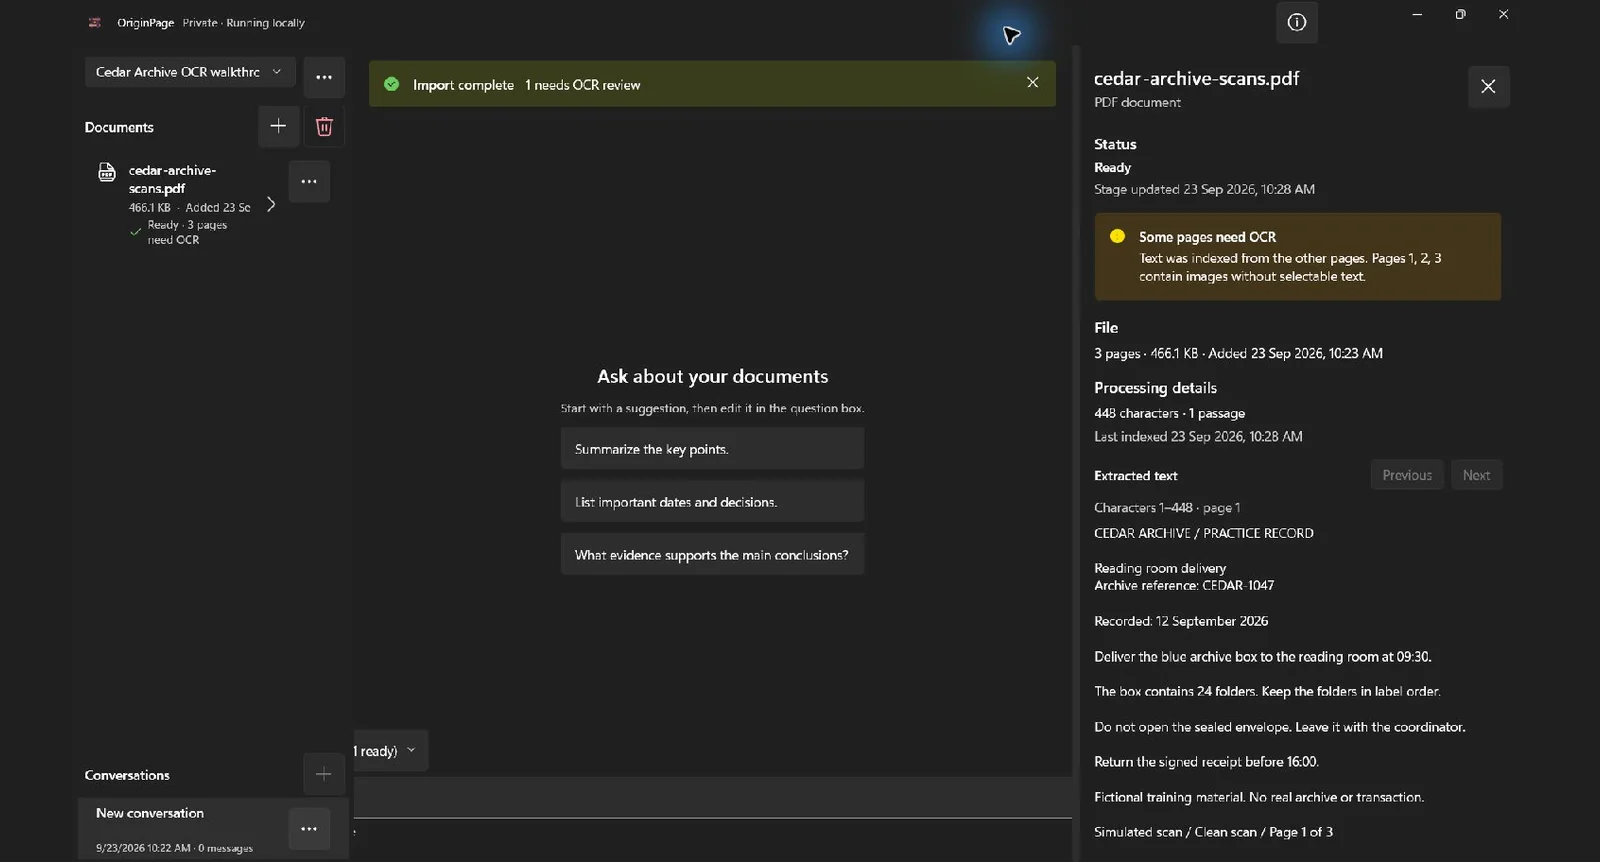
Task: Choose Summarize the key points suggestion
Action: point(712,449)
